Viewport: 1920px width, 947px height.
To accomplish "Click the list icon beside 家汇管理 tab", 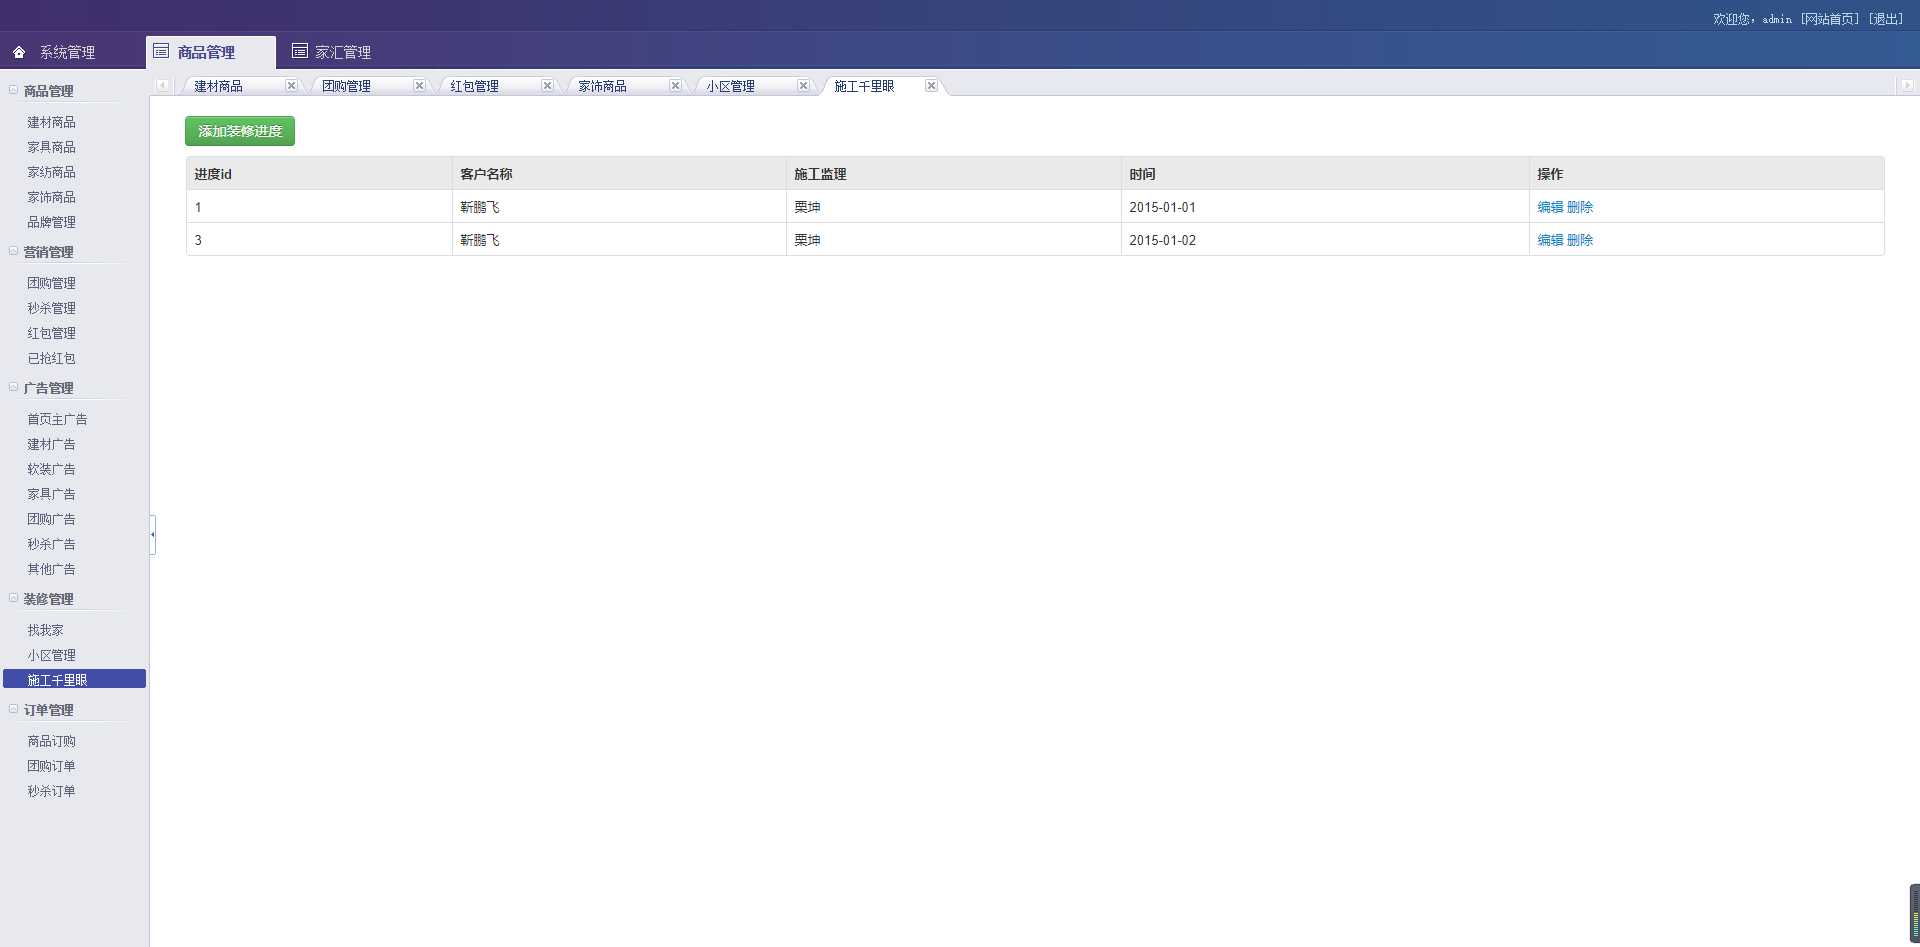I will click(x=299, y=51).
